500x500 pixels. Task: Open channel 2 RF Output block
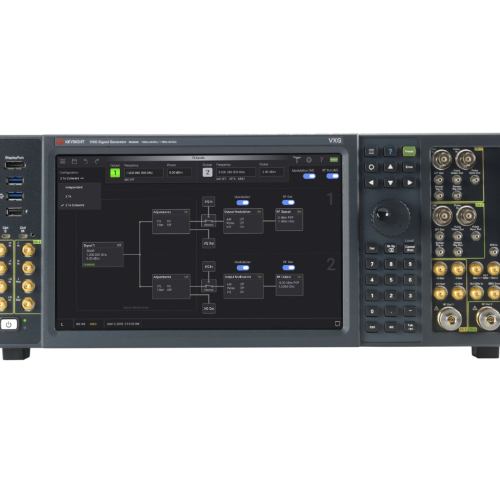tap(289, 285)
